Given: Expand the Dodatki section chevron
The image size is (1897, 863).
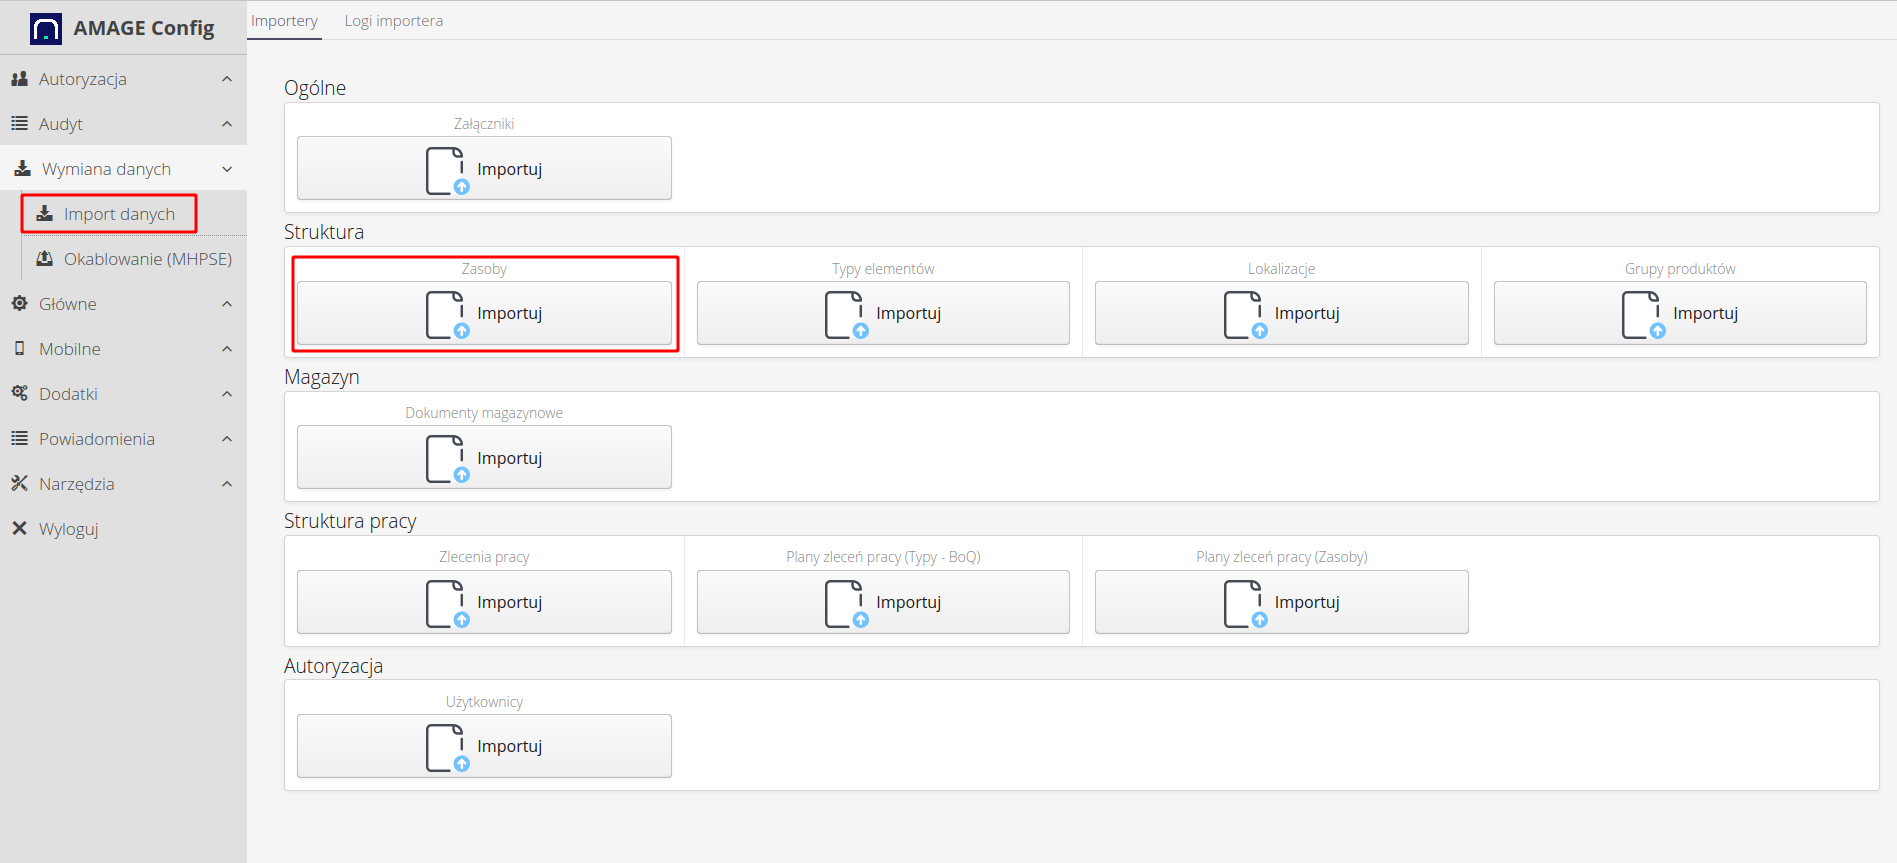Looking at the screenshot, I should coord(227,394).
